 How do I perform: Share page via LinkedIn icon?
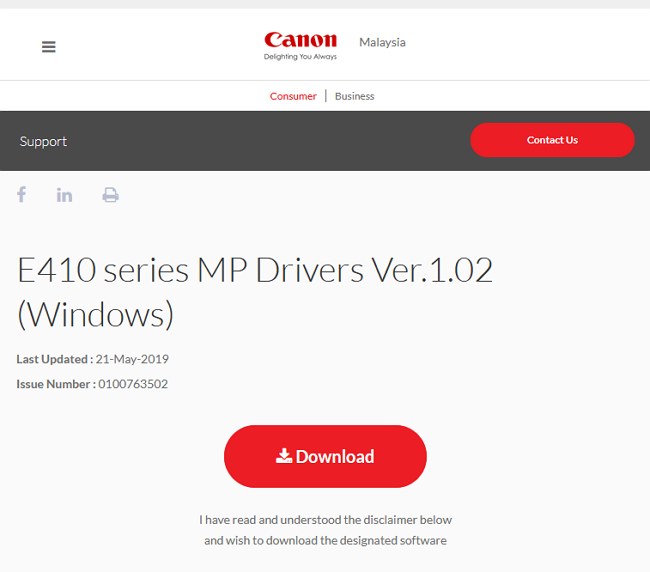point(64,195)
